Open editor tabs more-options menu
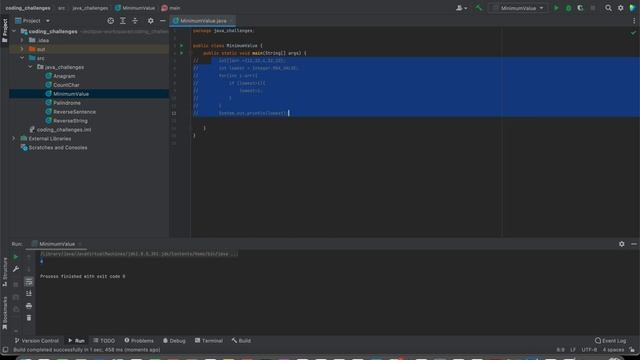 [x=634, y=20]
